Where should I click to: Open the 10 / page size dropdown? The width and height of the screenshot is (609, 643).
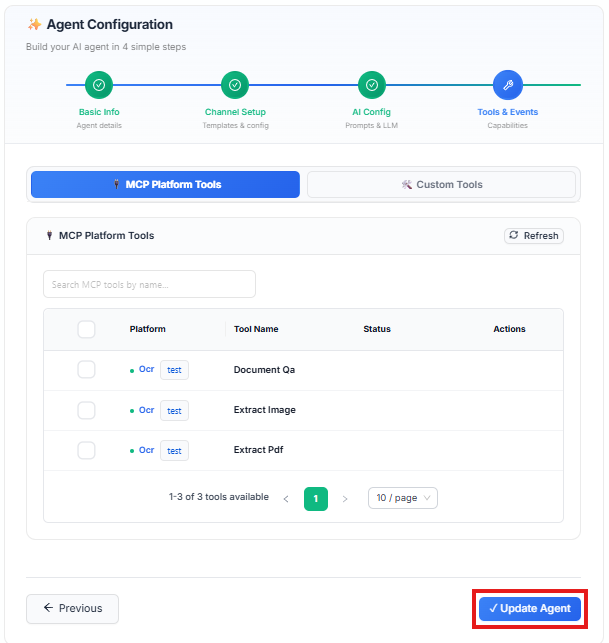(x=403, y=498)
